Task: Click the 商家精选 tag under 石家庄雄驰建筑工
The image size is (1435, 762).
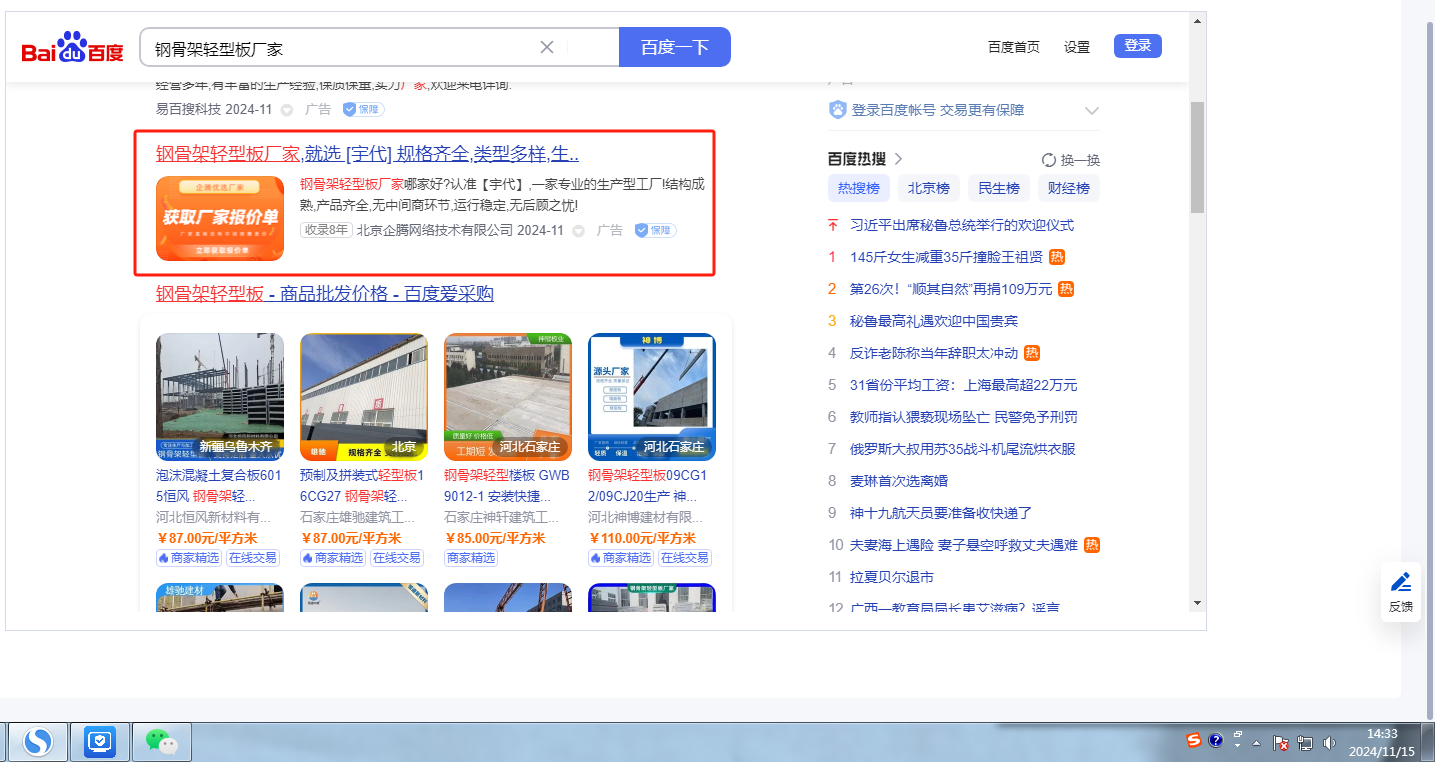Action: (x=333, y=558)
